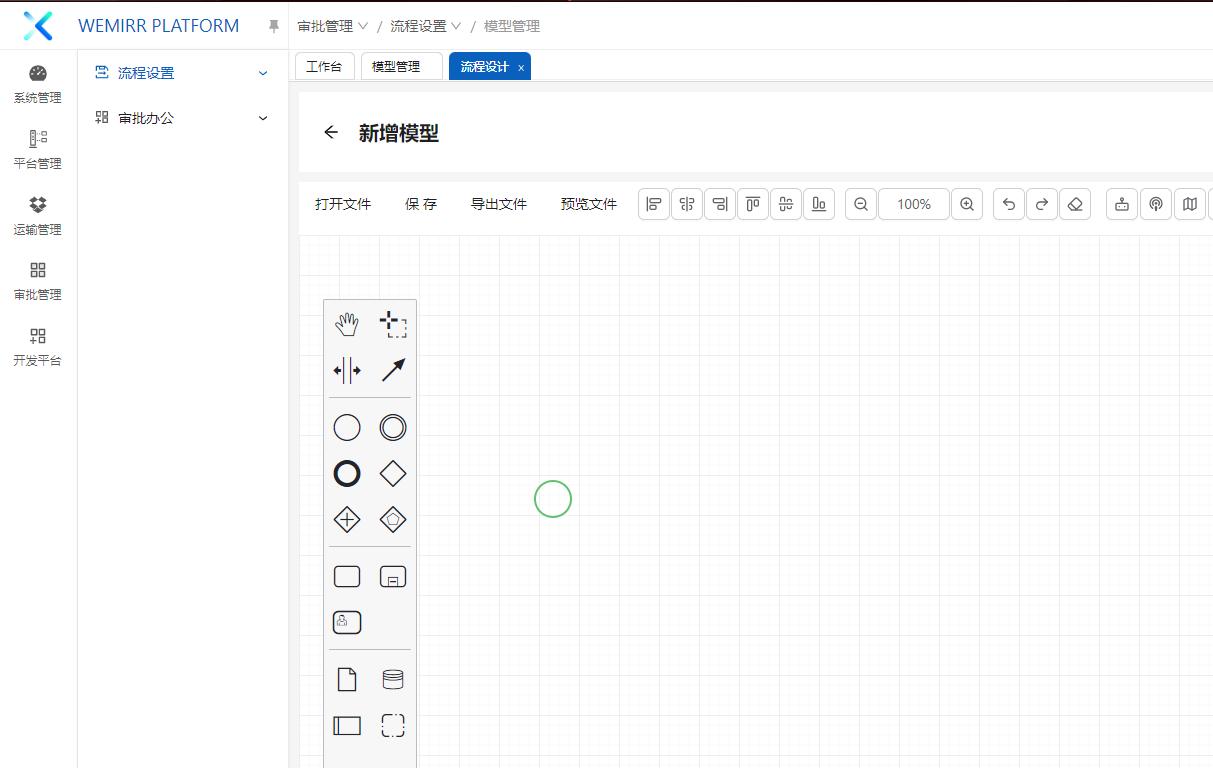Screen dimensions: 1213x768
Task: Toggle the sidebar pin icon
Action: click(274, 26)
